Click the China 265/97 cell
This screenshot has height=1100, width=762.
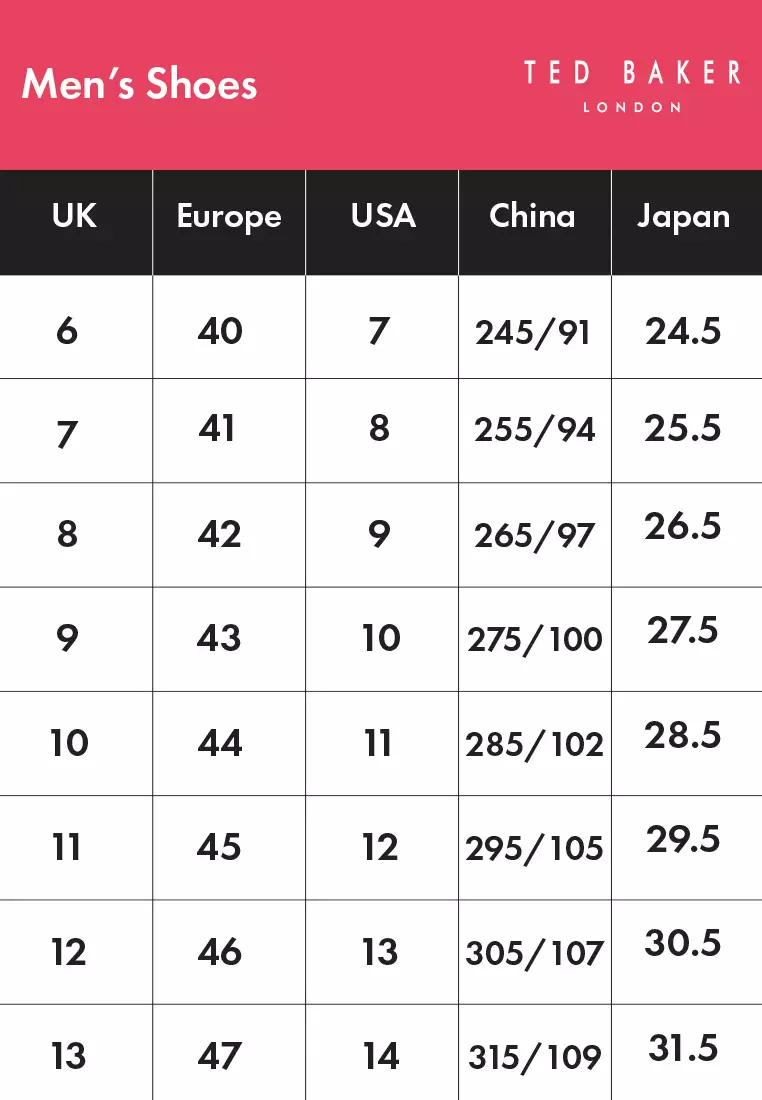535,535
